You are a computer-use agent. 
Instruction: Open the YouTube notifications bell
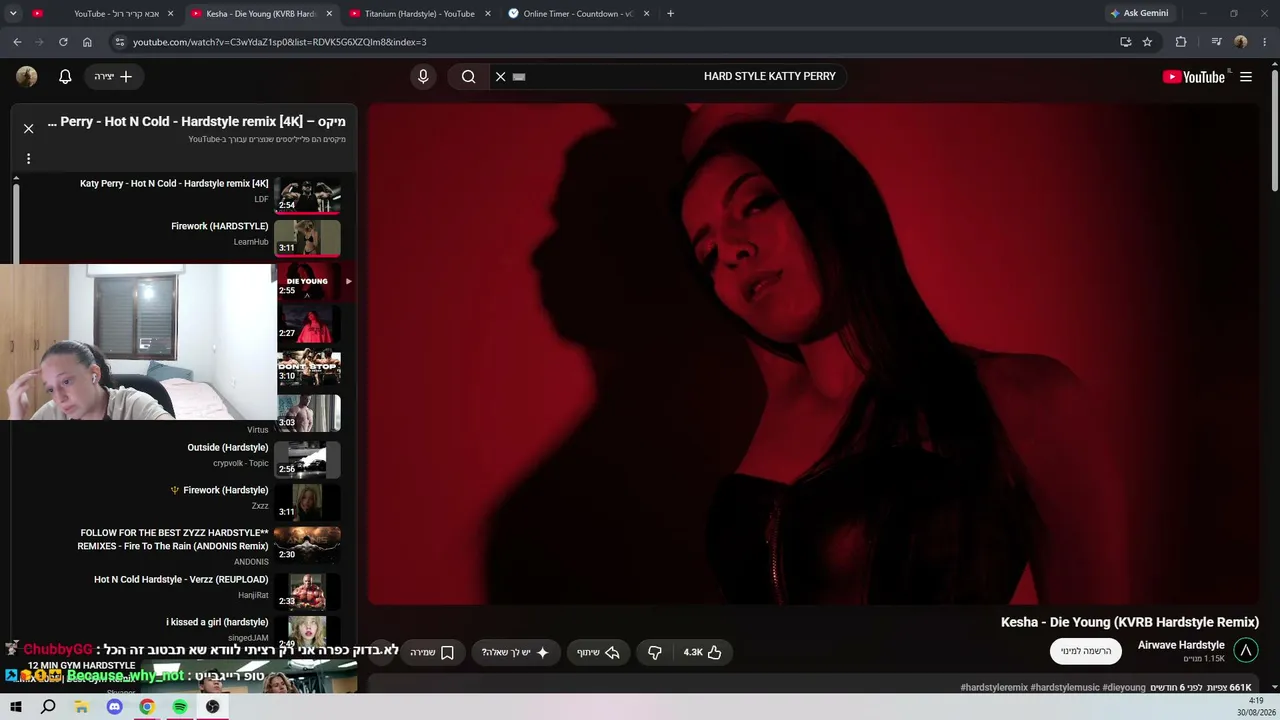click(x=65, y=77)
